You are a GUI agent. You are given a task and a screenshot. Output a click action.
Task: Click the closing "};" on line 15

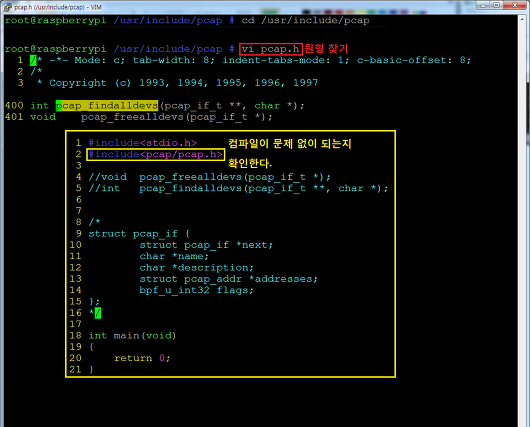[x=94, y=302]
